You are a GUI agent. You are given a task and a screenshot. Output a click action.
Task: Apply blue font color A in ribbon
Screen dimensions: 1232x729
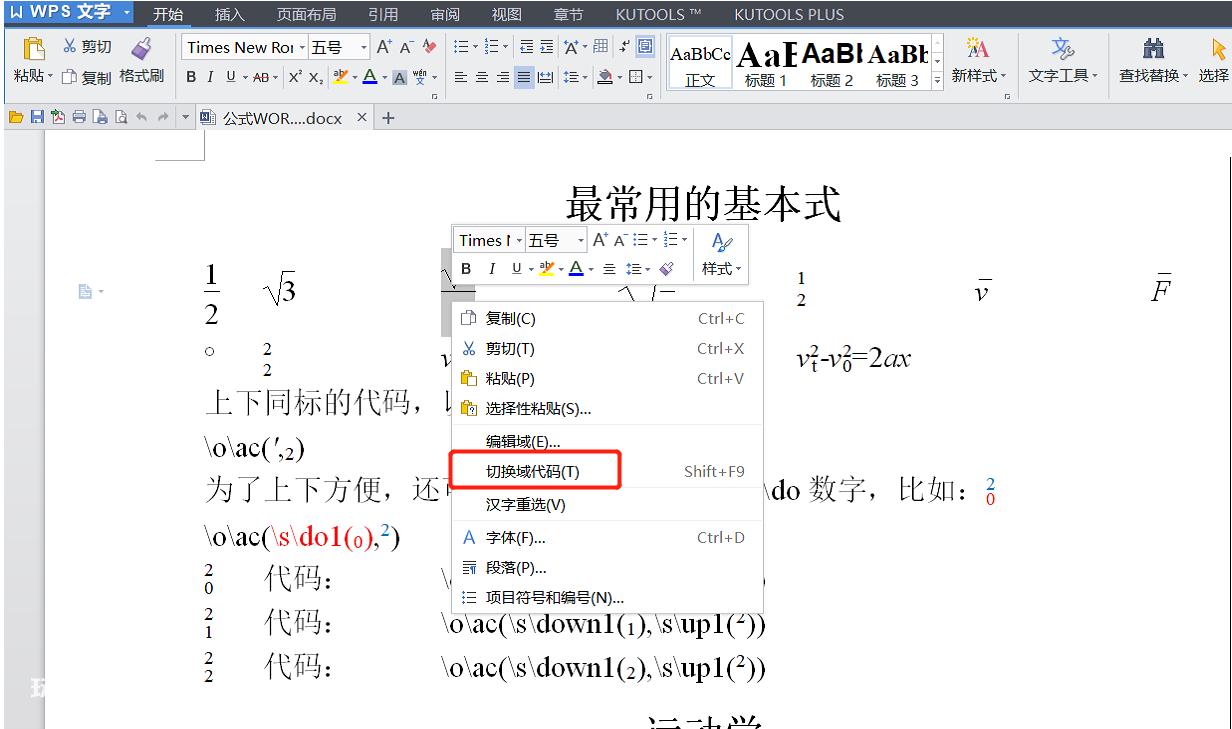click(369, 77)
